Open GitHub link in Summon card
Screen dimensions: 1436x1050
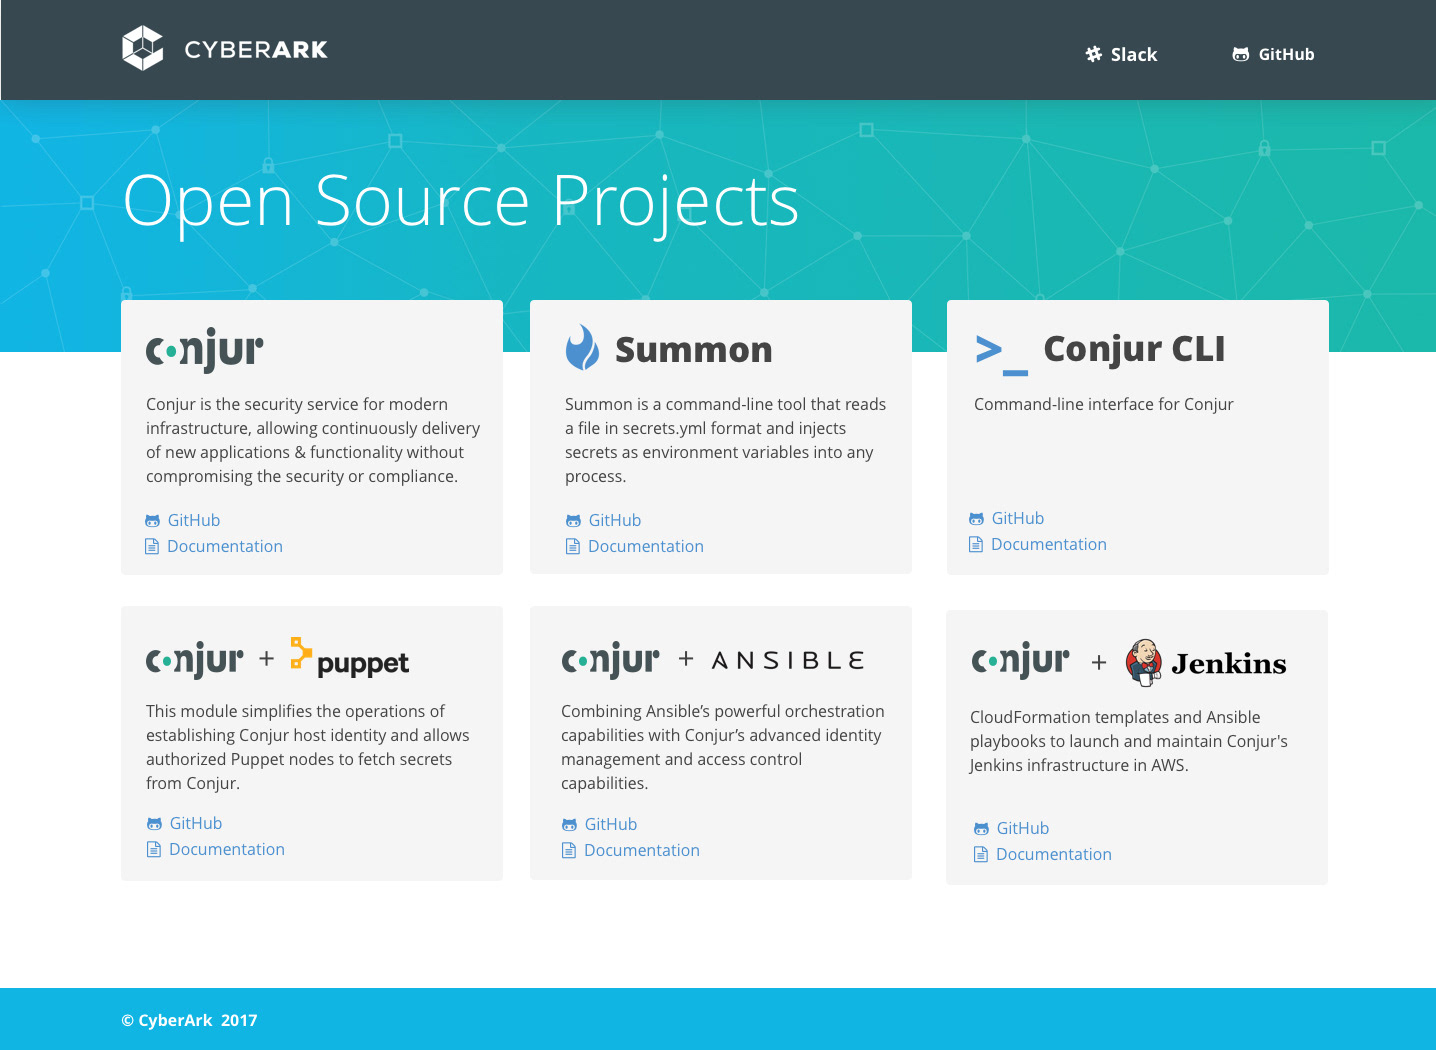(x=615, y=520)
